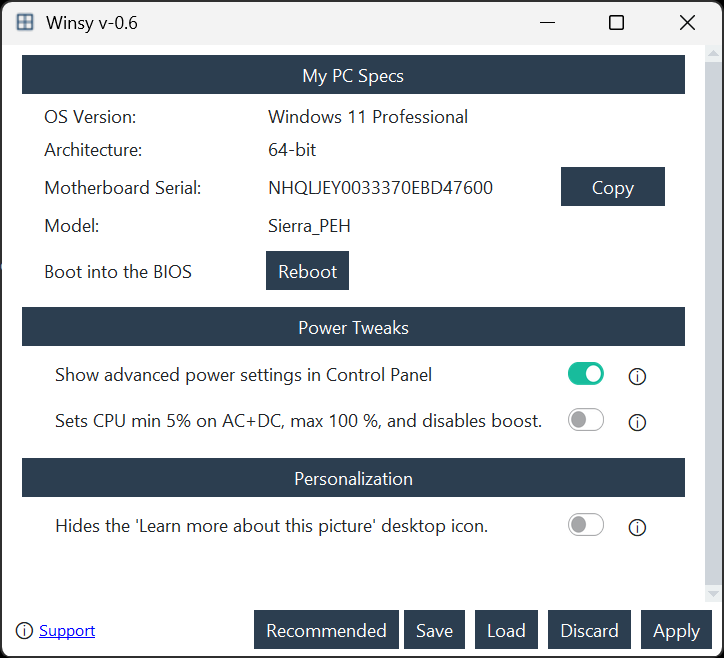Disable Show advanced power settings toggle
This screenshot has height=658, width=724.
585,374
